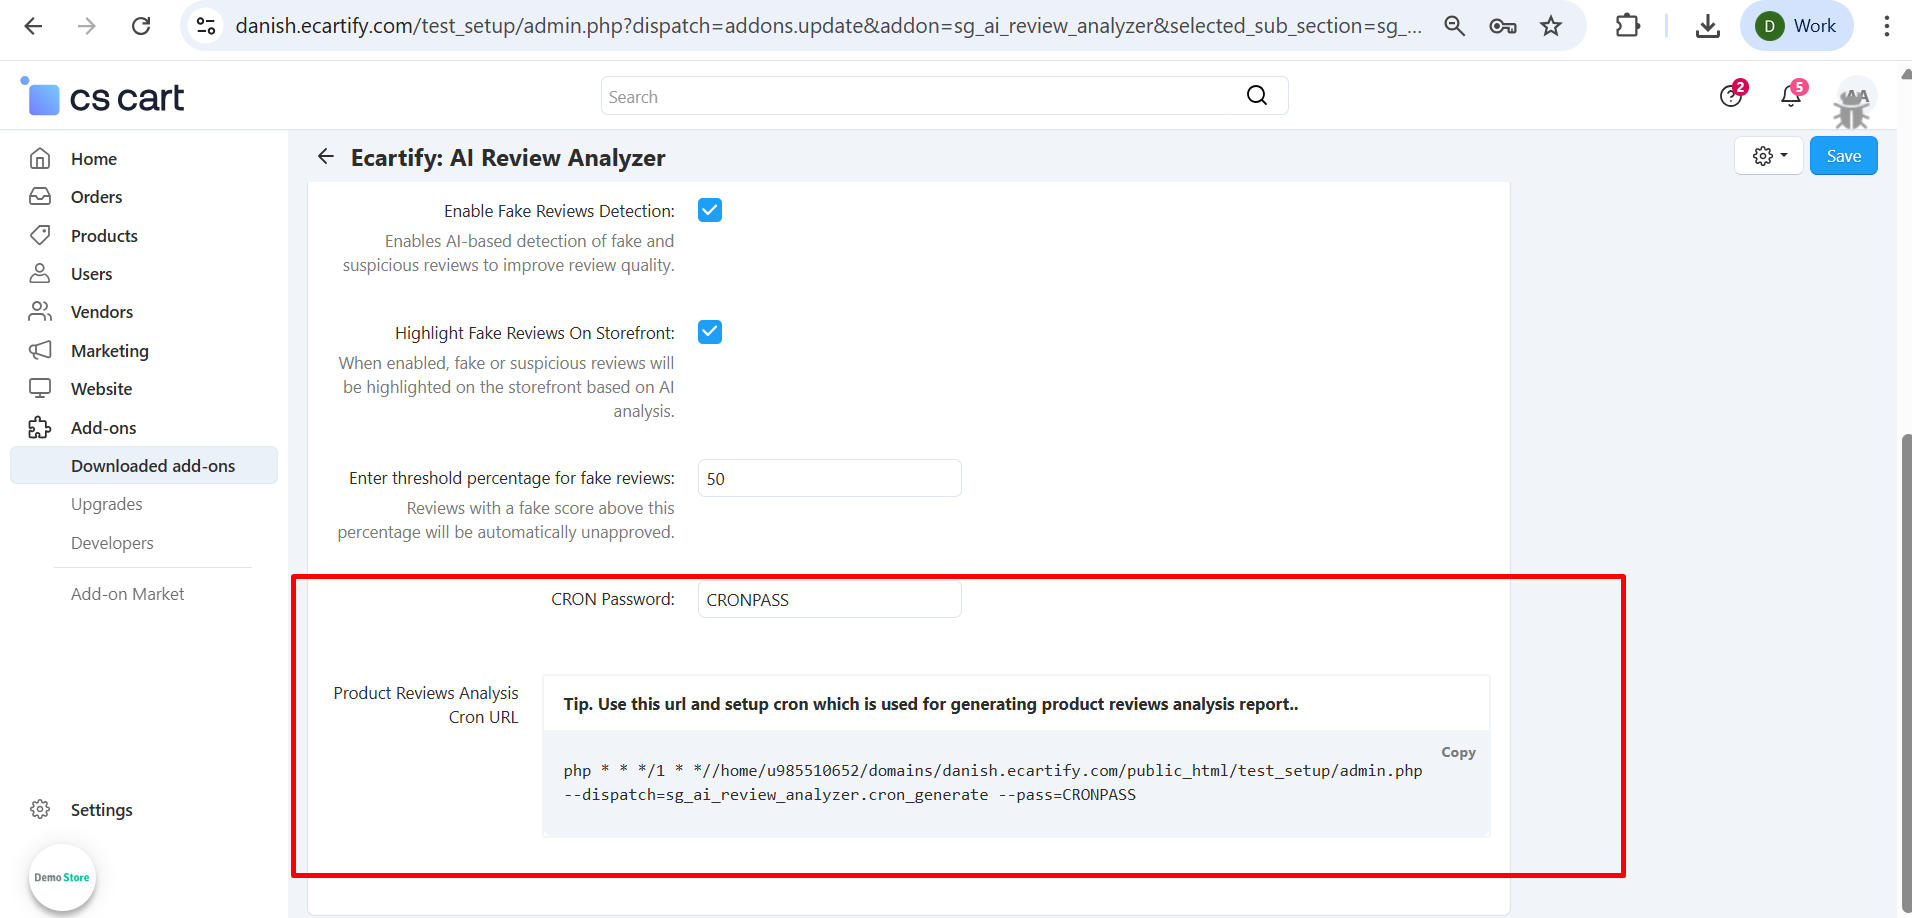The height and width of the screenshot is (918, 1912).
Task: Click the fake reviews threshold percentage field
Action: click(x=829, y=479)
